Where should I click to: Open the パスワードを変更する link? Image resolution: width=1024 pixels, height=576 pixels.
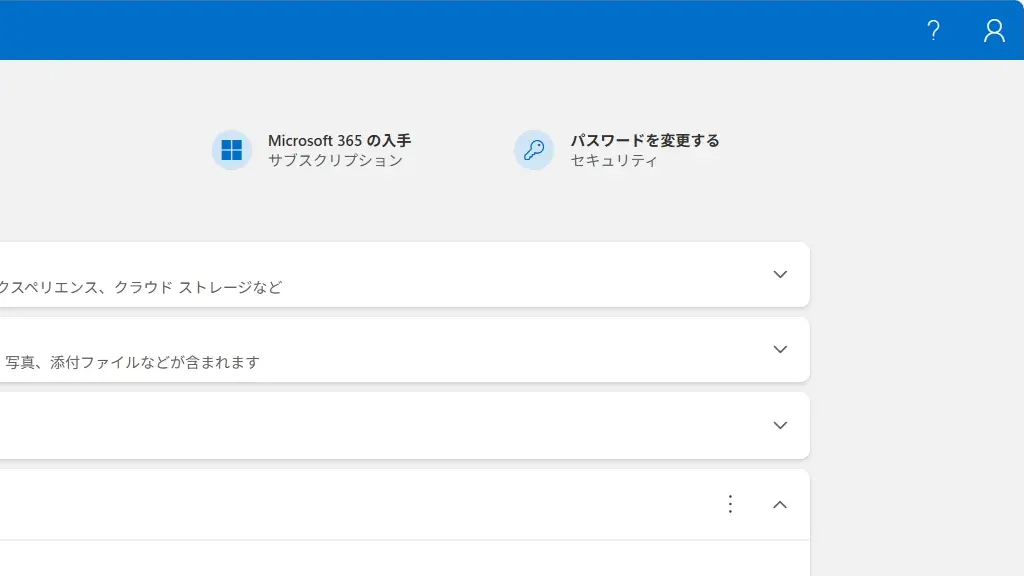click(x=645, y=141)
